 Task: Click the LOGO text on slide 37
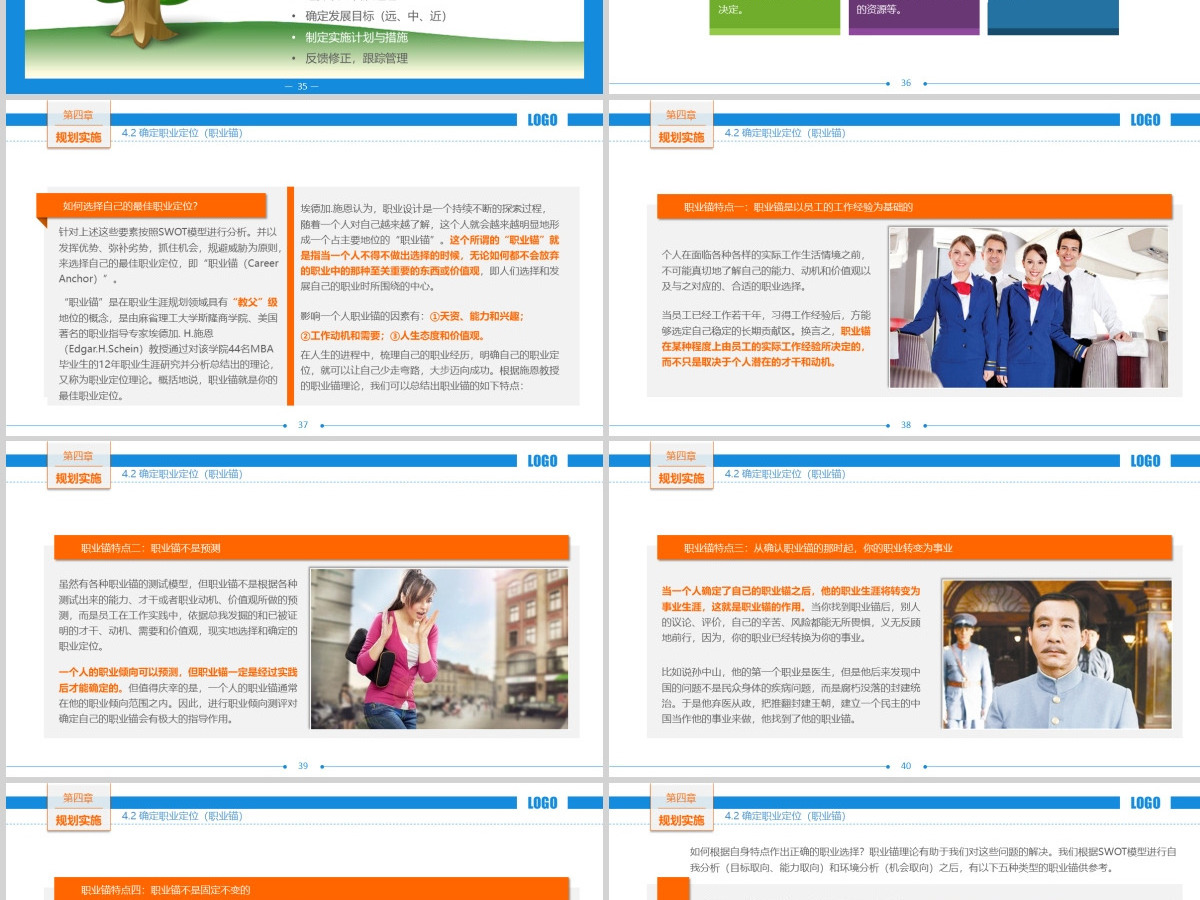pyautogui.click(x=543, y=120)
